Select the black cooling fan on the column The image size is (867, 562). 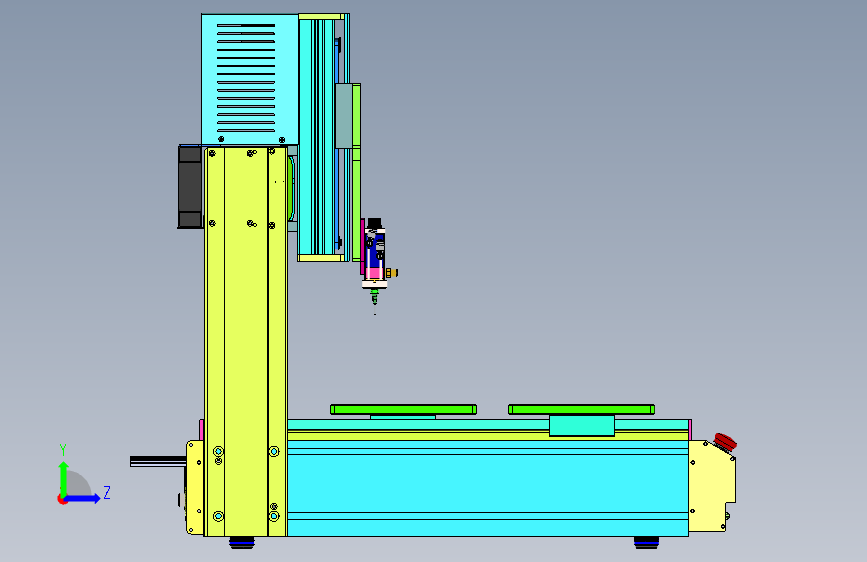[190, 187]
